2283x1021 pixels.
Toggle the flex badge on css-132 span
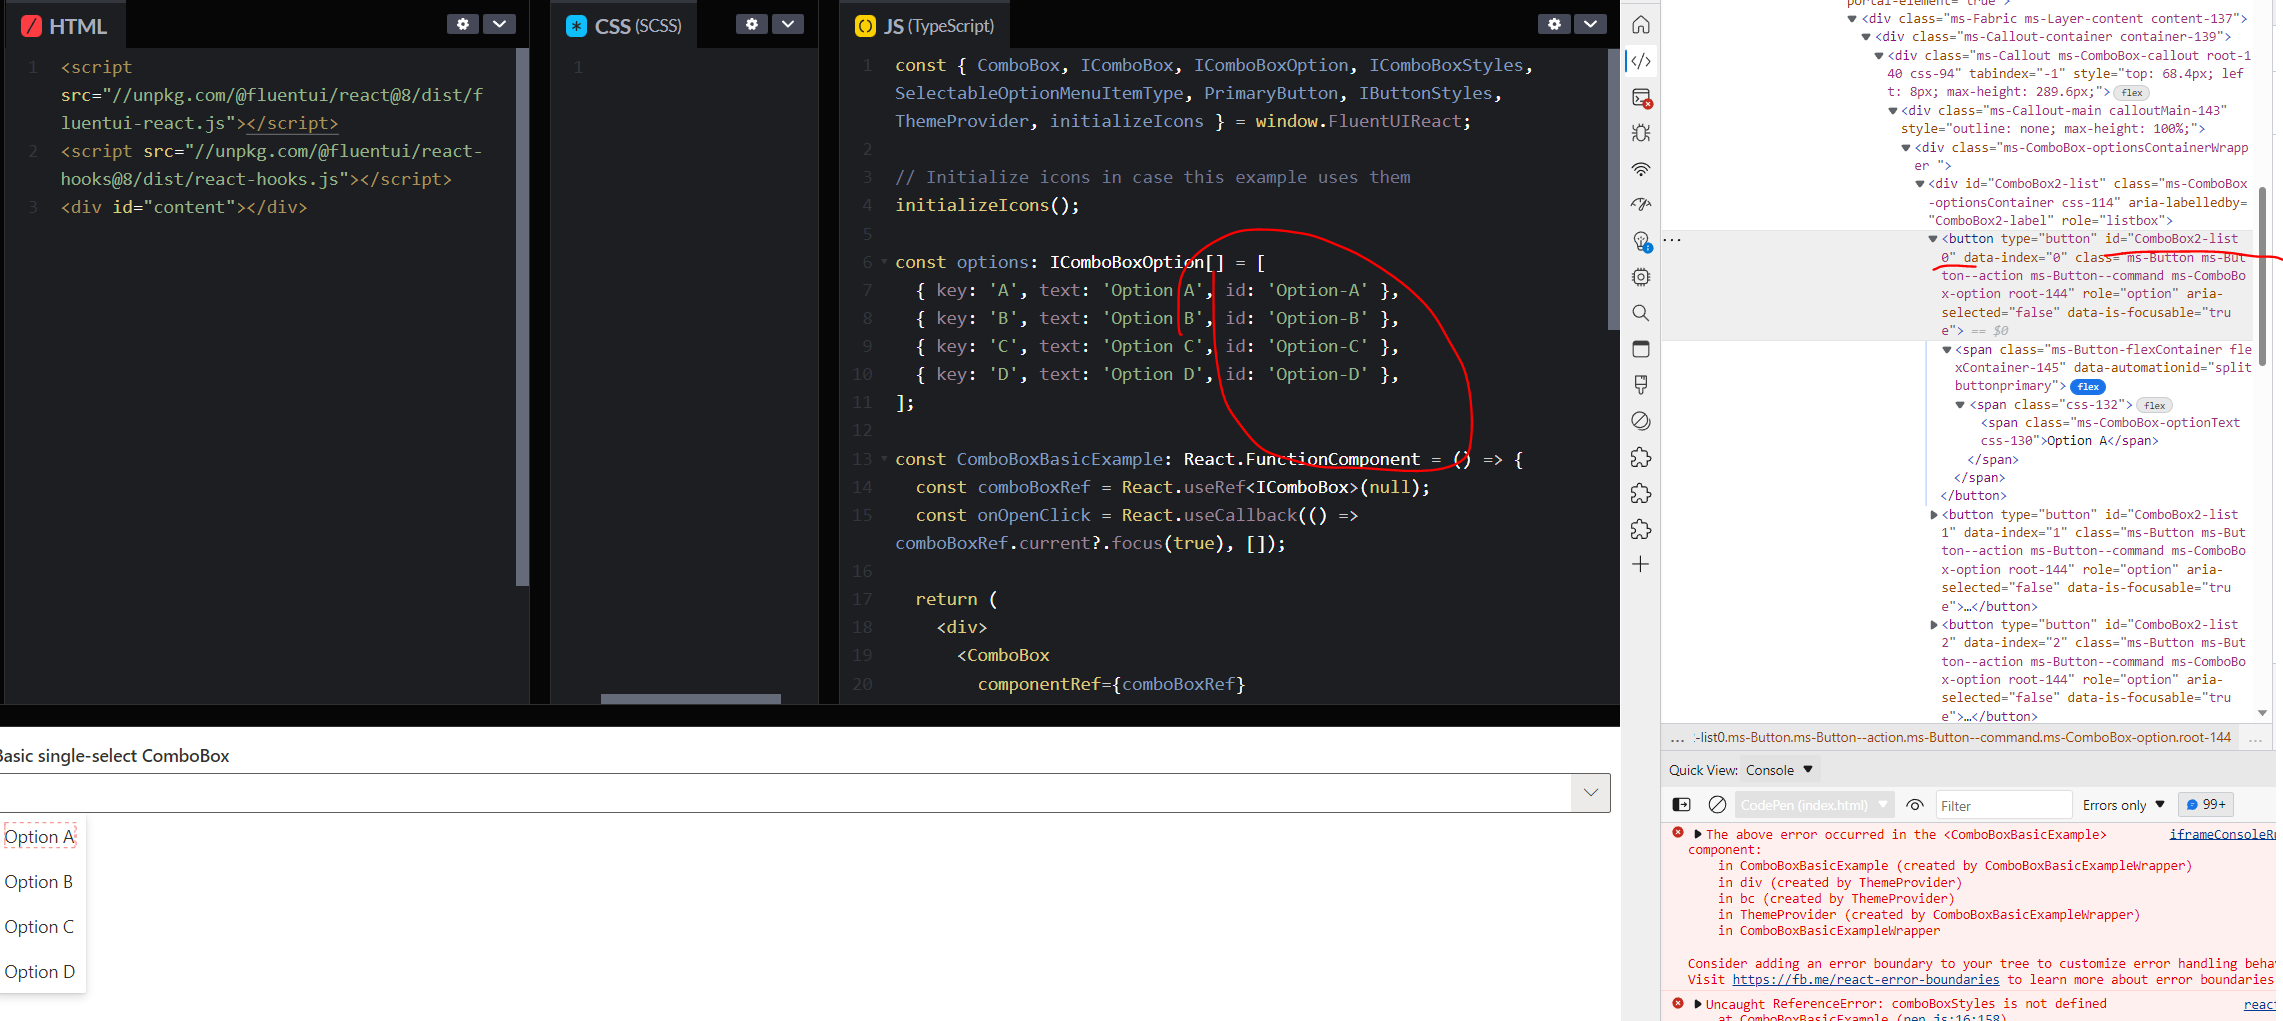(2155, 405)
